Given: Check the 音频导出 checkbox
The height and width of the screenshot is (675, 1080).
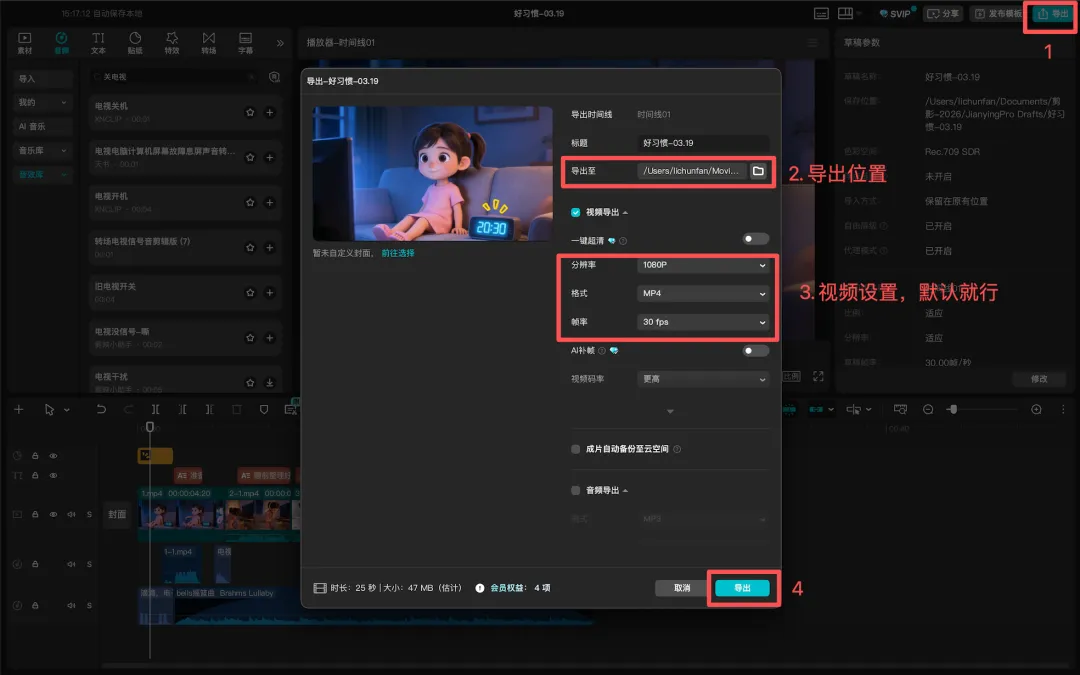Looking at the screenshot, I should [575, 490].
